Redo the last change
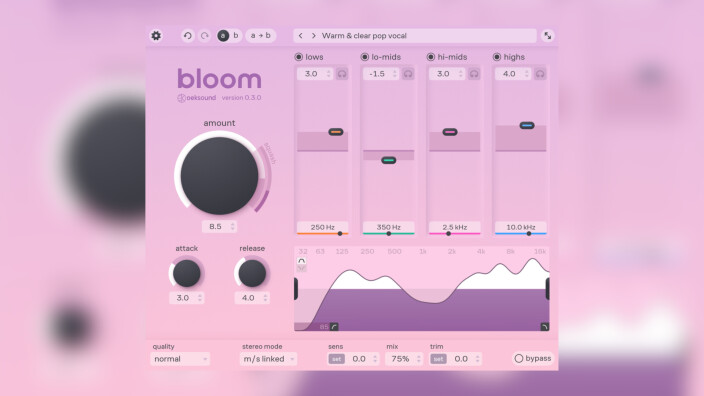 coord(205,35)
